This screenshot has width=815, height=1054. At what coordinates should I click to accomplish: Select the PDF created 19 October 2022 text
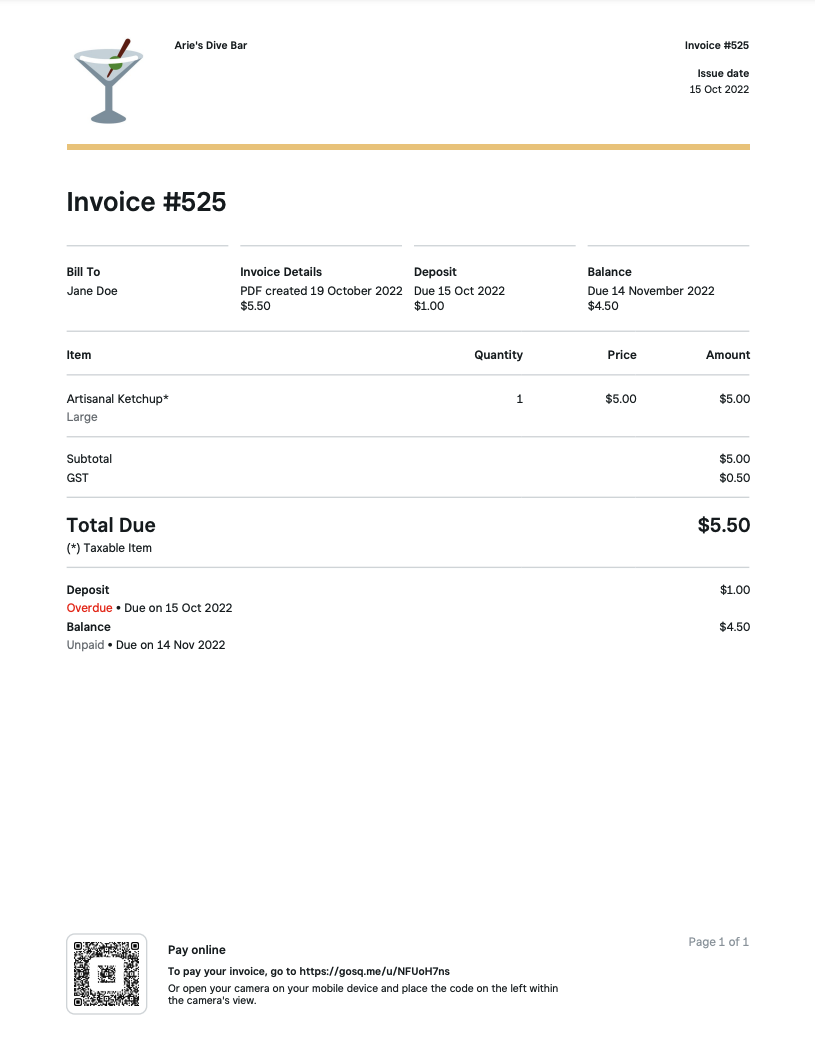[321, 291]
